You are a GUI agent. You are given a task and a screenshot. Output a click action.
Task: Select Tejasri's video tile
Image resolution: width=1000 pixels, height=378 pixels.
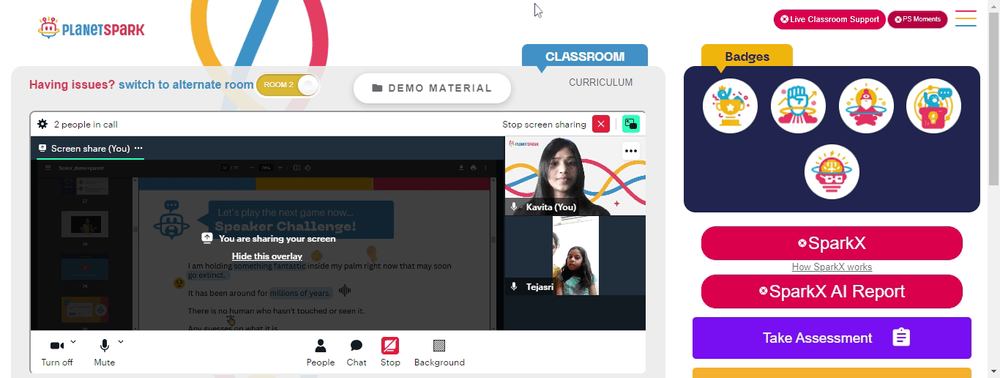point(575,256)
